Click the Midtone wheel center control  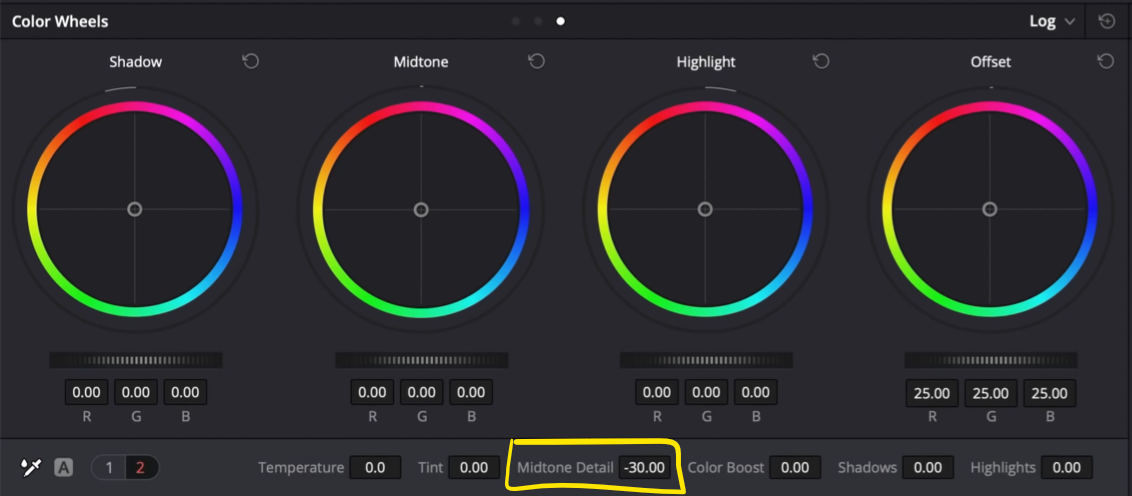[421, 209]
